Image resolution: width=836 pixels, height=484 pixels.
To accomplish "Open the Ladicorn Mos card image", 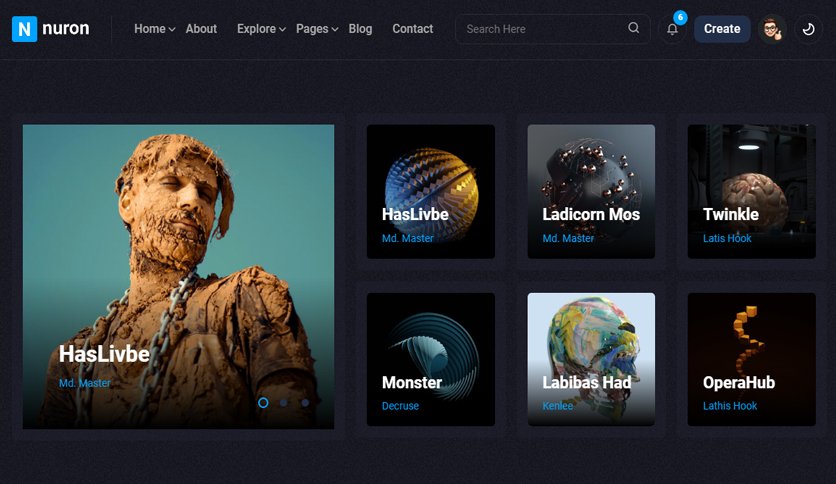I will coord(591,191).
